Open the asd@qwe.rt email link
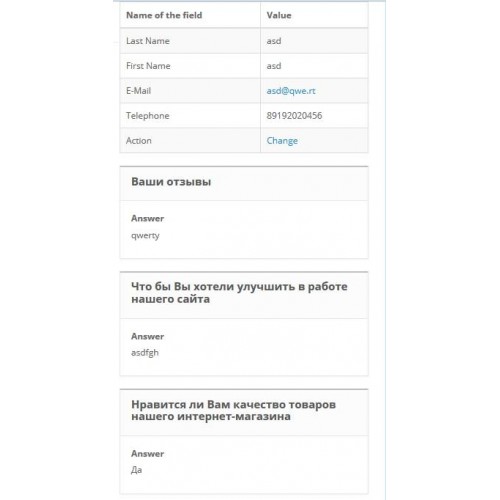Viewport: 500px width, 500px height. (x=291, y=91)
